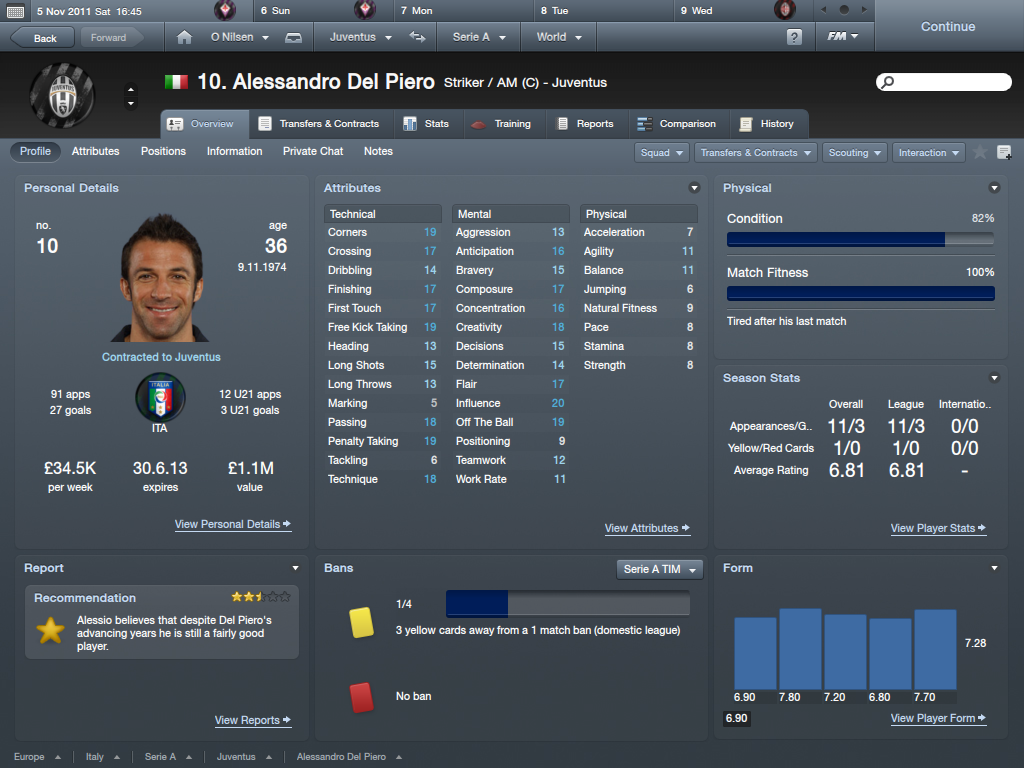Screen dimensions: 1024x768
Task: Open the Scouting dropdown menu
Action: click(854, 152)
